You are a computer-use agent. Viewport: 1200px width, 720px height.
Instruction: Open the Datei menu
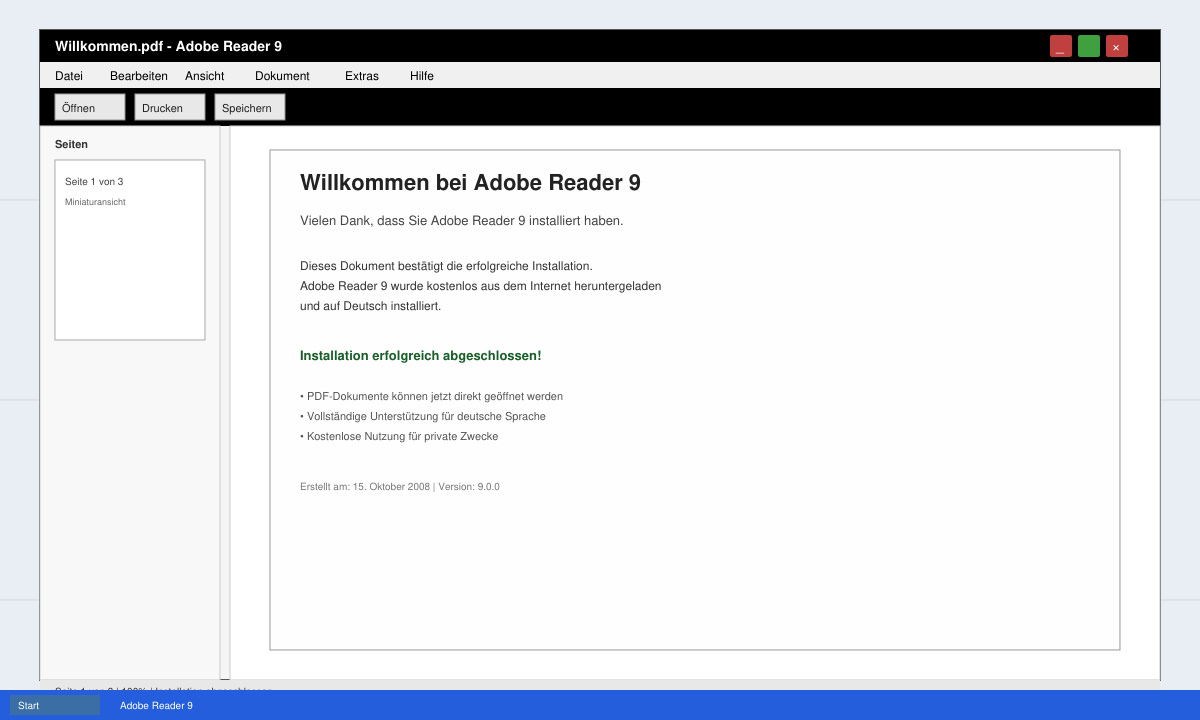pos(69,76)
